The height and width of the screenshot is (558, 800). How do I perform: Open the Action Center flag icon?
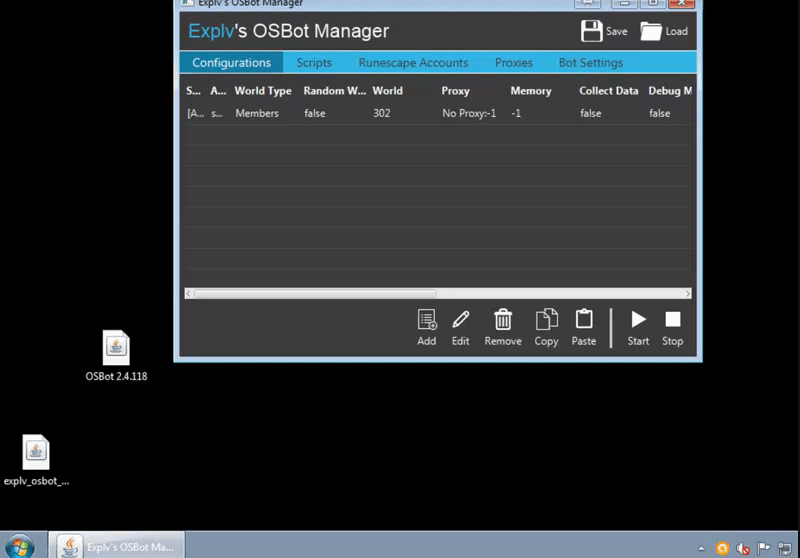point(763,548)
